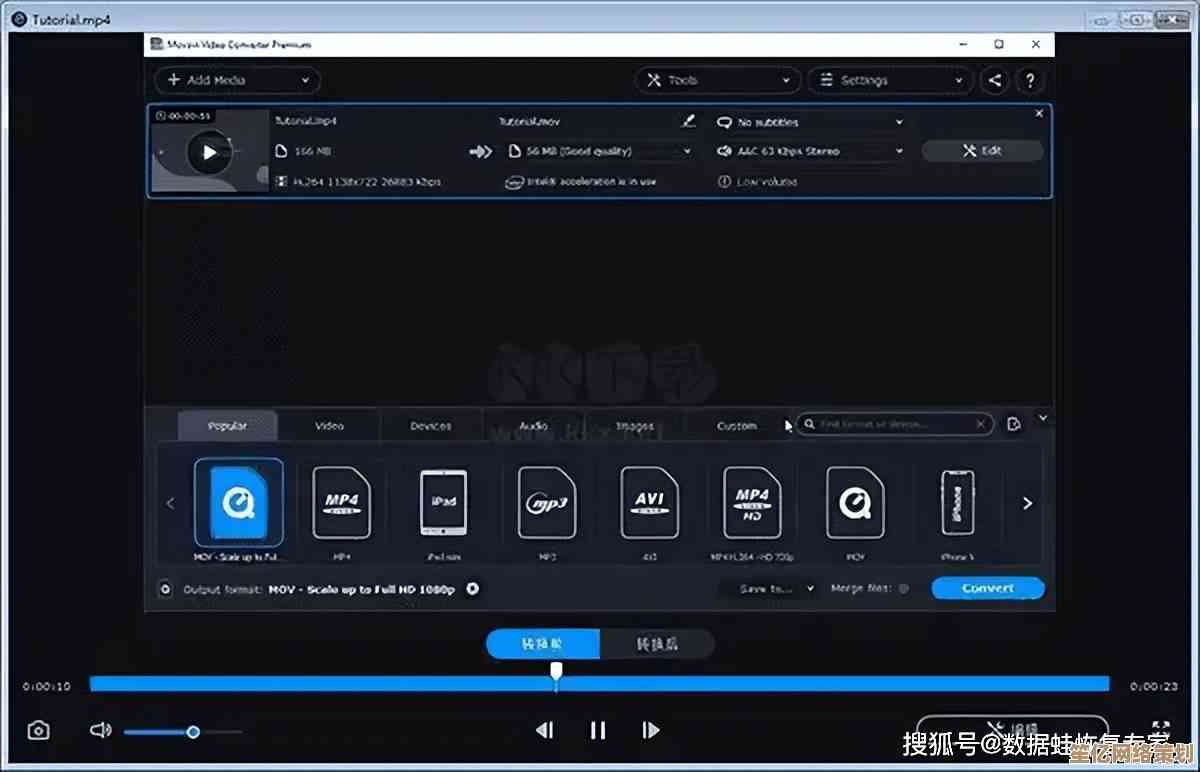Click the pencil icon to rename output file
The width and height of the screenshot is (1200, 772).
[x=688, y=121]
